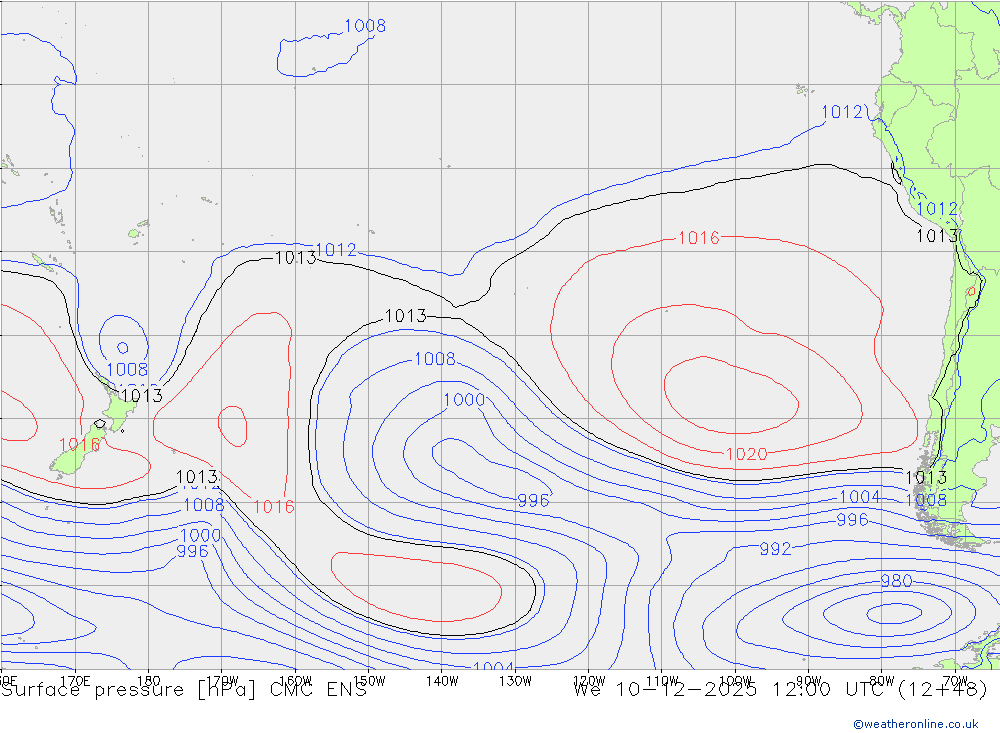The image size is (1000, 733).
Task: Click the 80W longitude label
Action: (882, 681)
